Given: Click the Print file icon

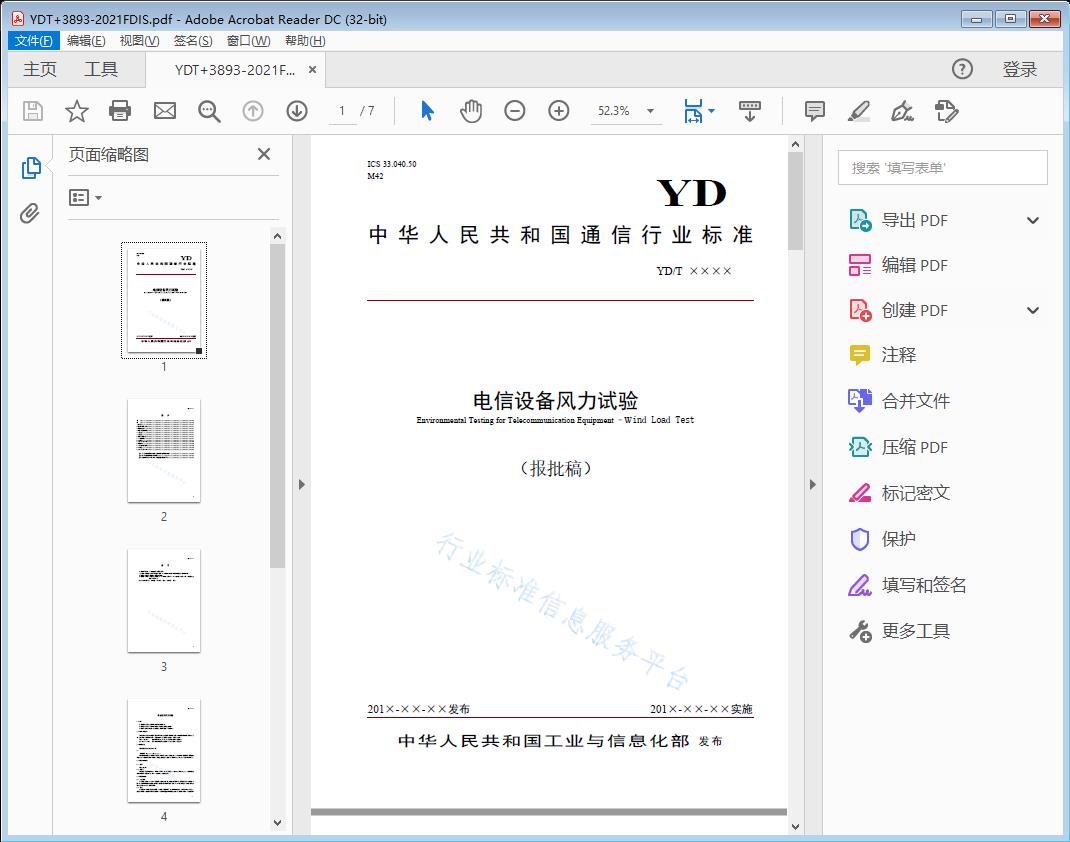Looking at the screenshot, I should tap(120, 111).
